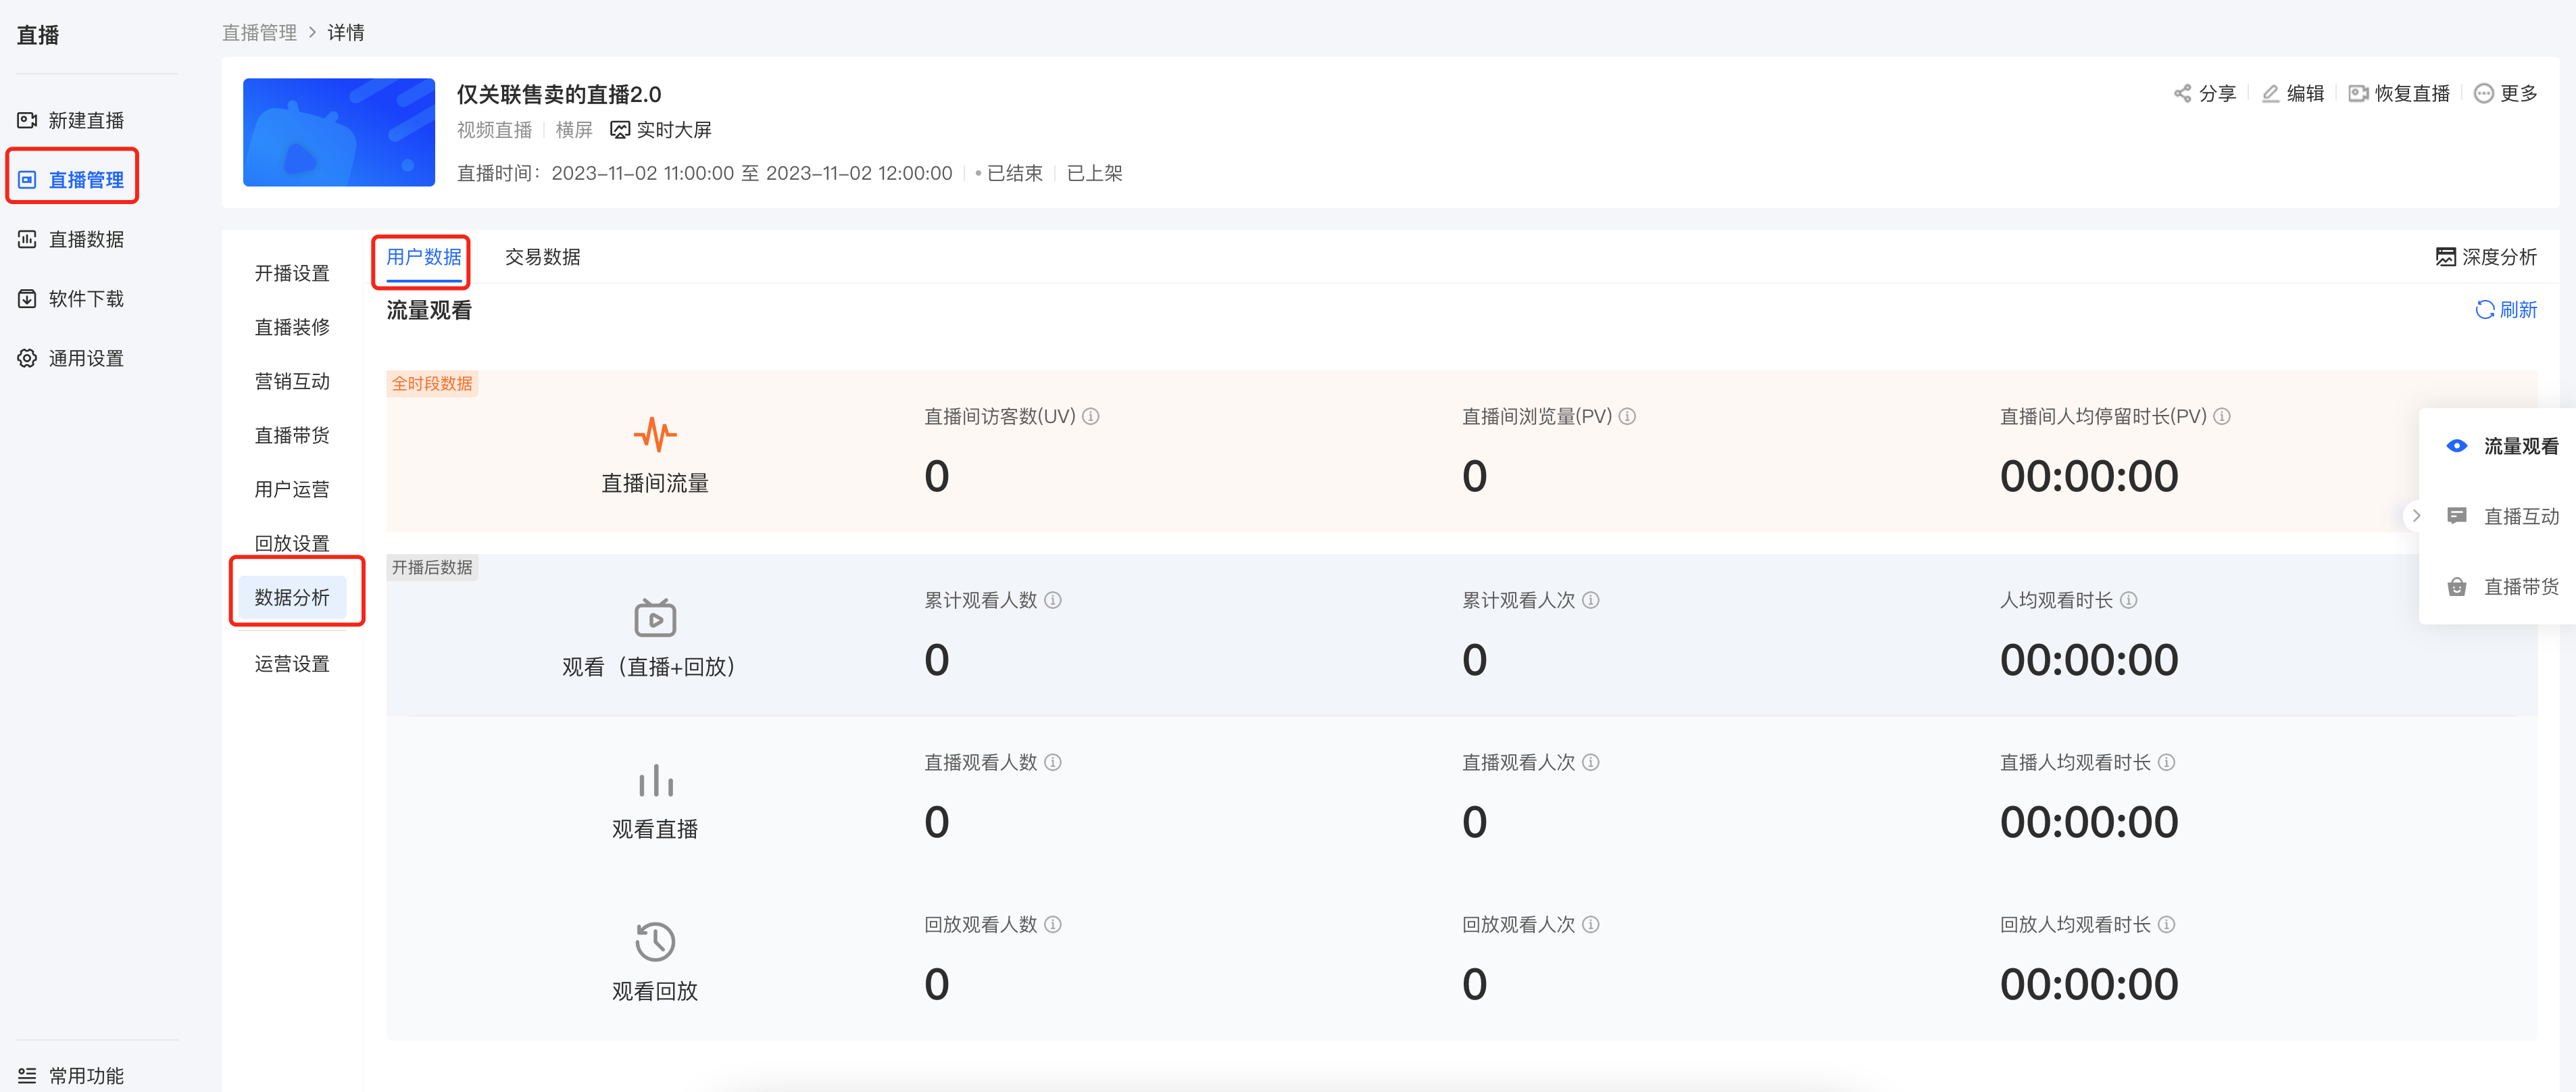Viewport: 2576px width, 1092px height.
Task: Click the info icon beside 回放人均观看时长
Action: point(2166,925)
